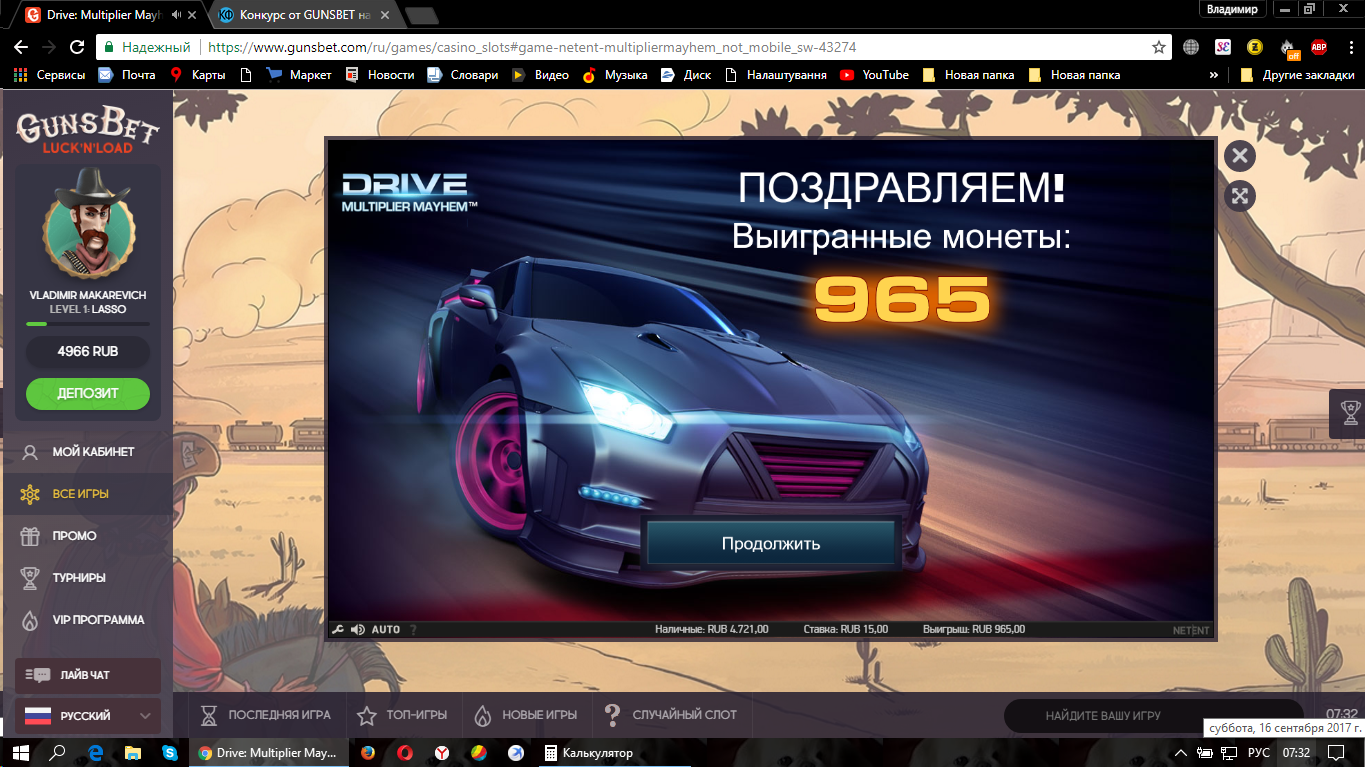Close the game overlay with the X icon

pos(1239,155)
